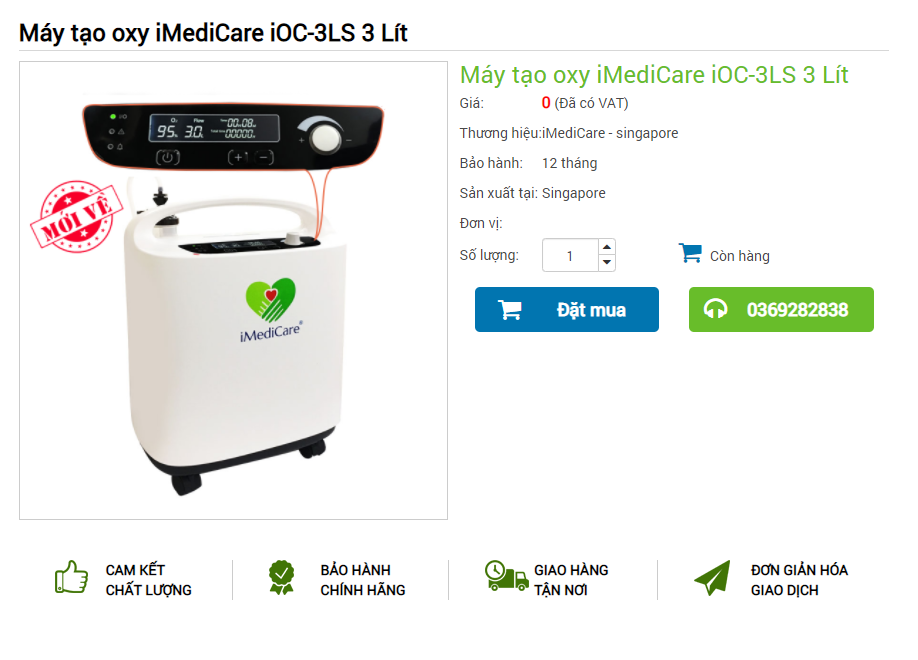Click the headset icon beside the phone number
The width and height of the screenshot is (918, 660).
(715, 309)
